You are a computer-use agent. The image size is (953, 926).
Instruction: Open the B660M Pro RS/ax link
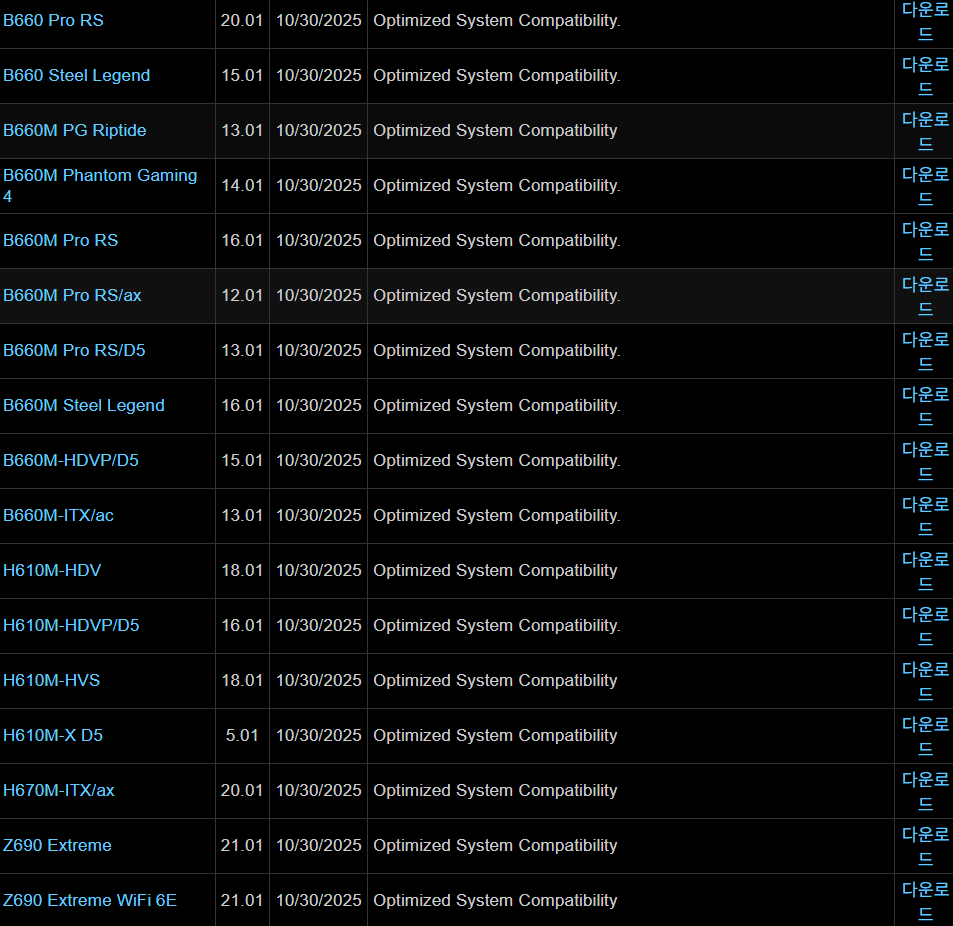pyautogui.click(x=72, y=295)
